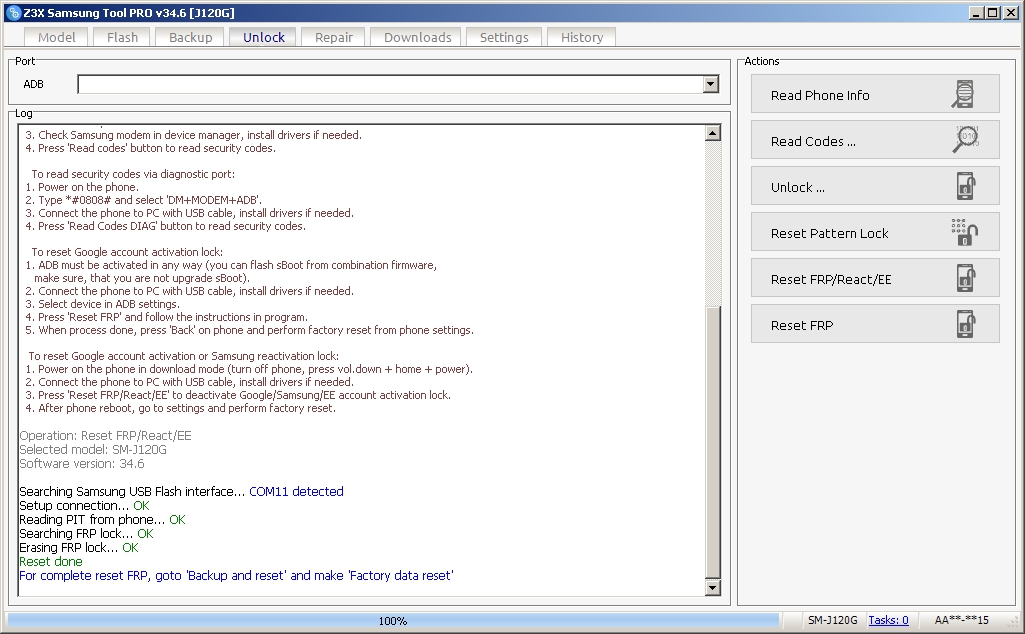Click 'To reset Google account activation lock:' heading
Screen dimensions: 1025x634
(127, 252)
